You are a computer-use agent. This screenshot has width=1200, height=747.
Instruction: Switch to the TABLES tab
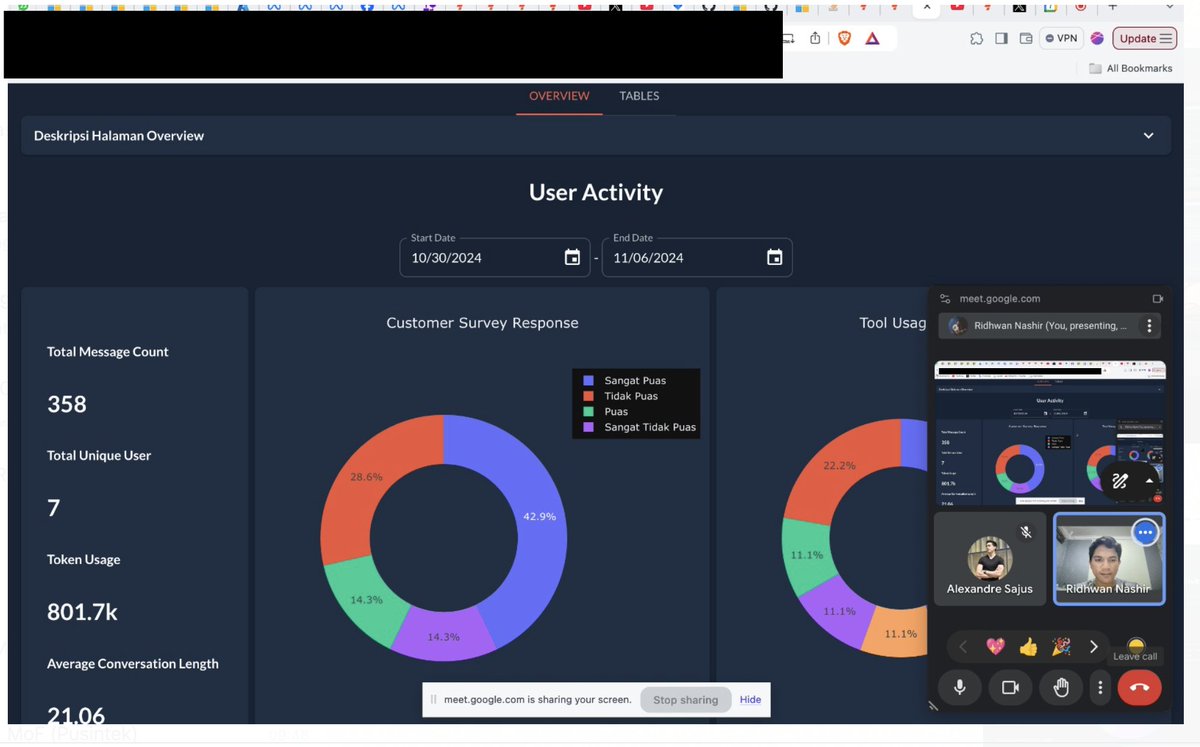pyautogui.click(x=639, y=96)
